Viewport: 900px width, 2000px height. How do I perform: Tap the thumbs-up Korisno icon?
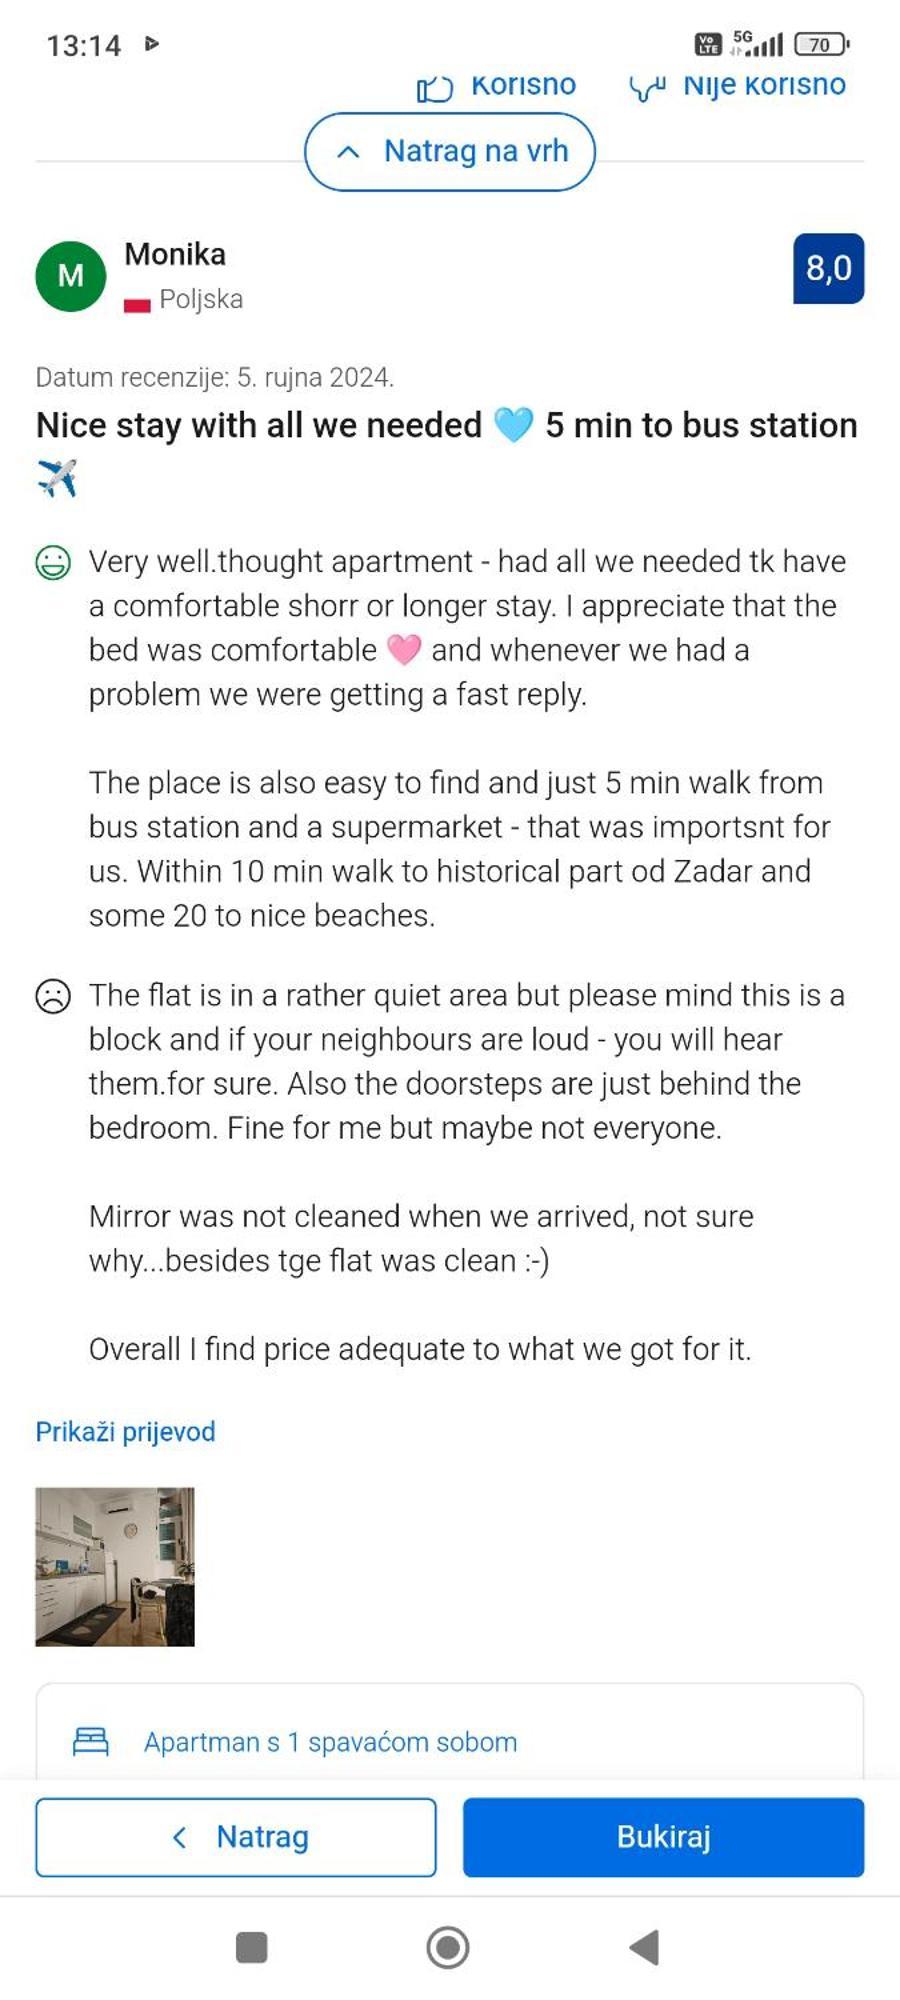pos(435,90)
